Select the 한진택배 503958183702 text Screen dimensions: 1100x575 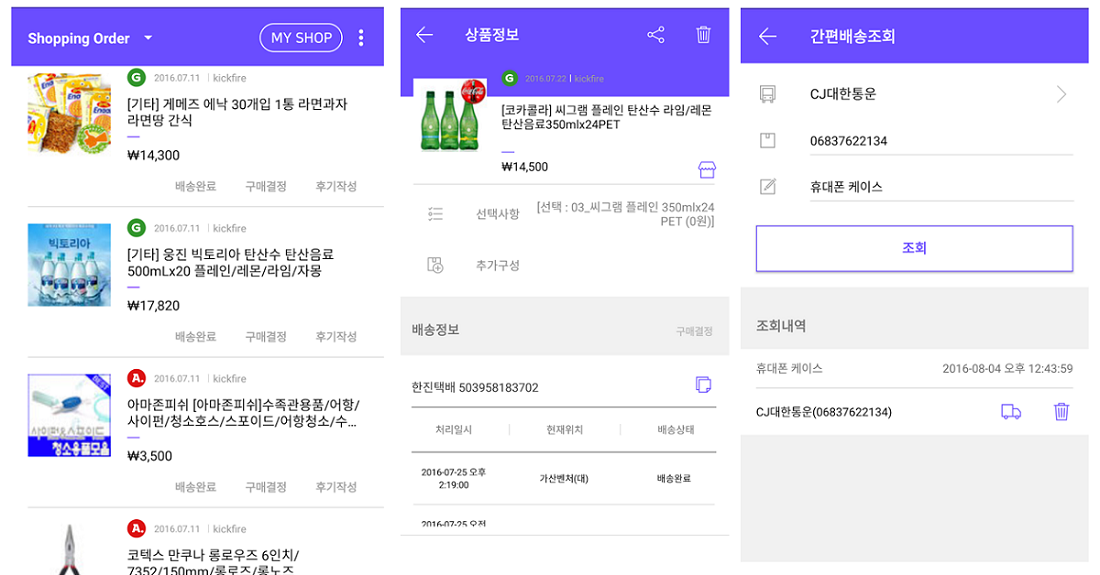pos(475,387)
